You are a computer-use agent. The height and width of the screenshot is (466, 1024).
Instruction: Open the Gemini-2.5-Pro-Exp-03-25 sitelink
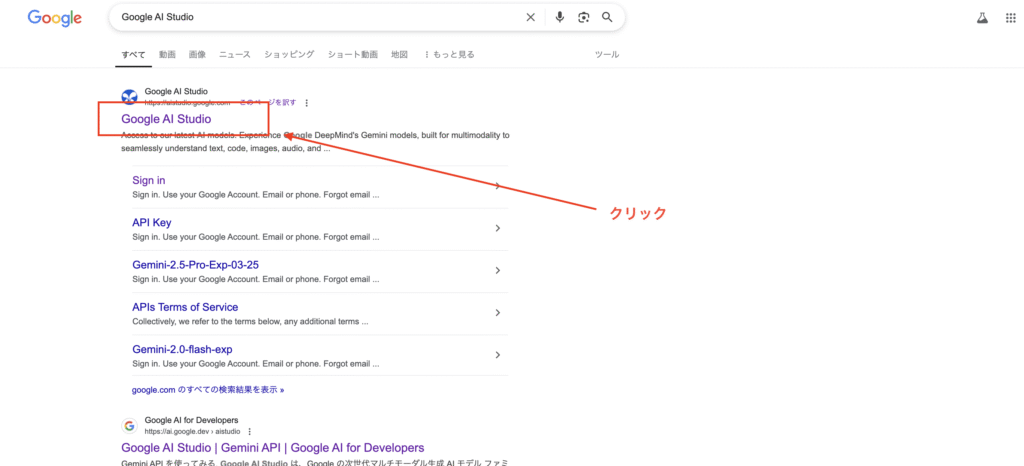196,264
